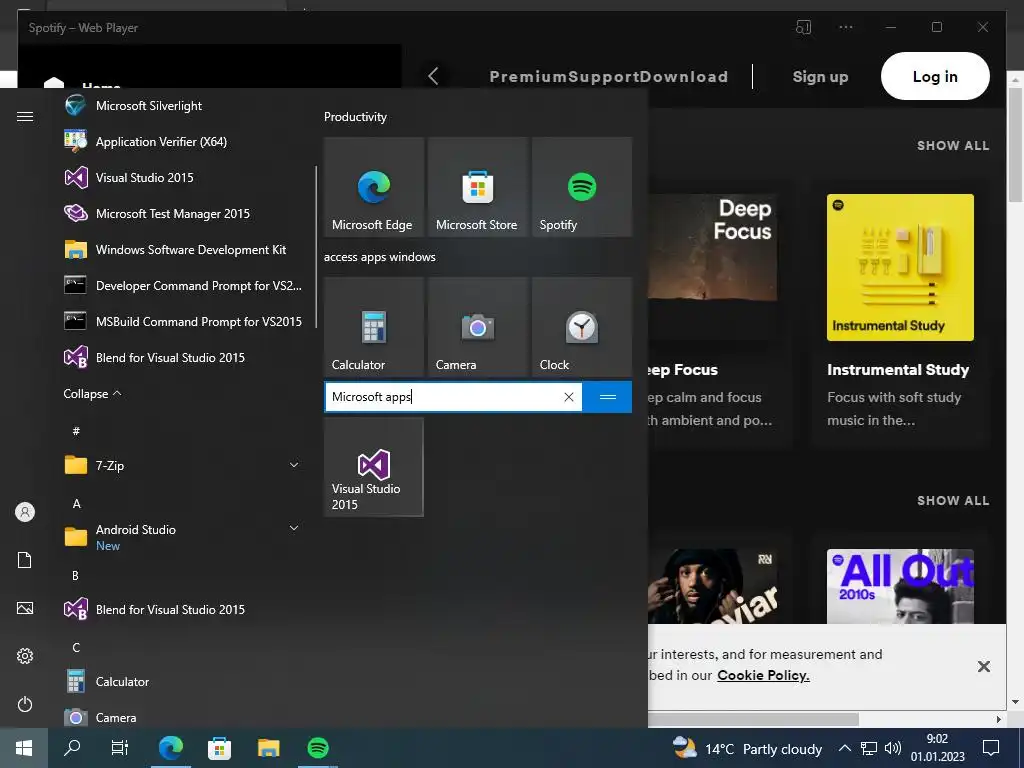Click the first SHOW ALL link
Viewport: 1024px width, 768px height.
[x=953, y=146]
